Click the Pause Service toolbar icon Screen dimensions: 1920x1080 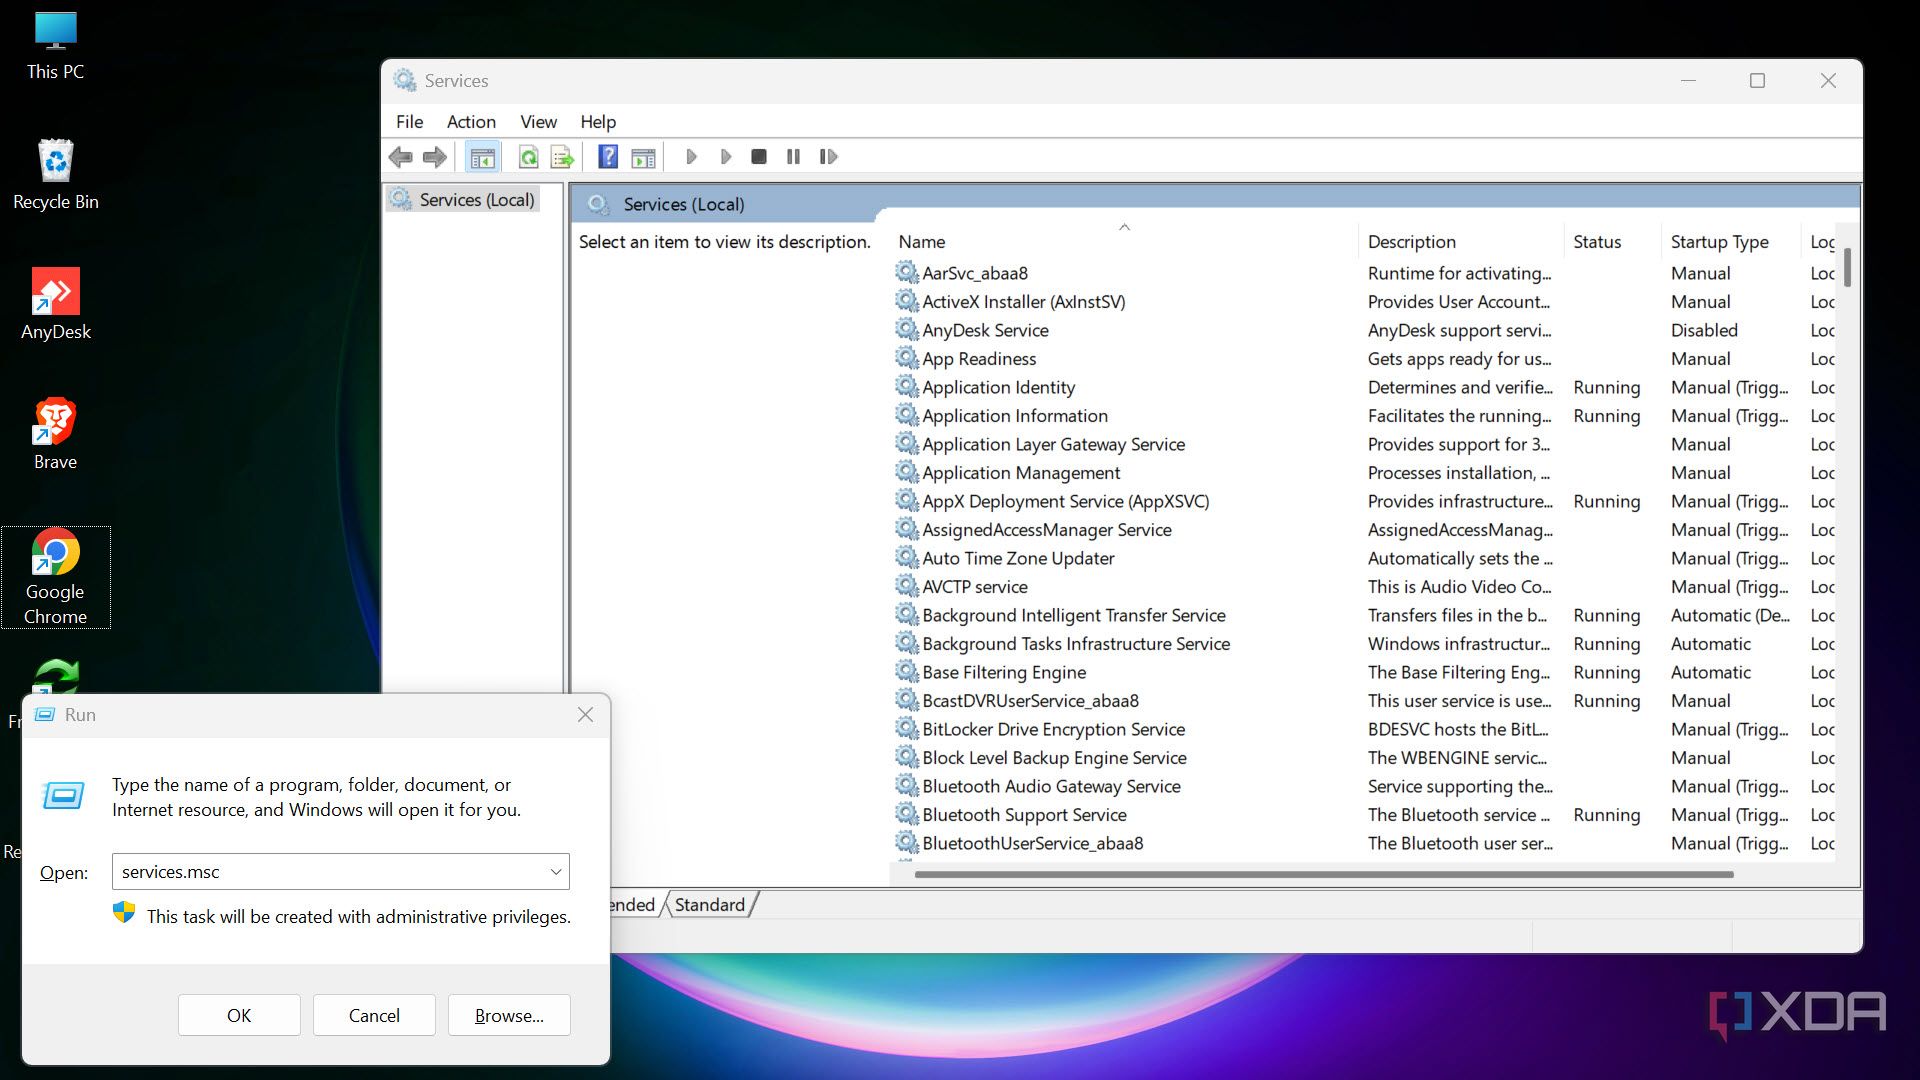pyautogui.click(x=793, y=157)
